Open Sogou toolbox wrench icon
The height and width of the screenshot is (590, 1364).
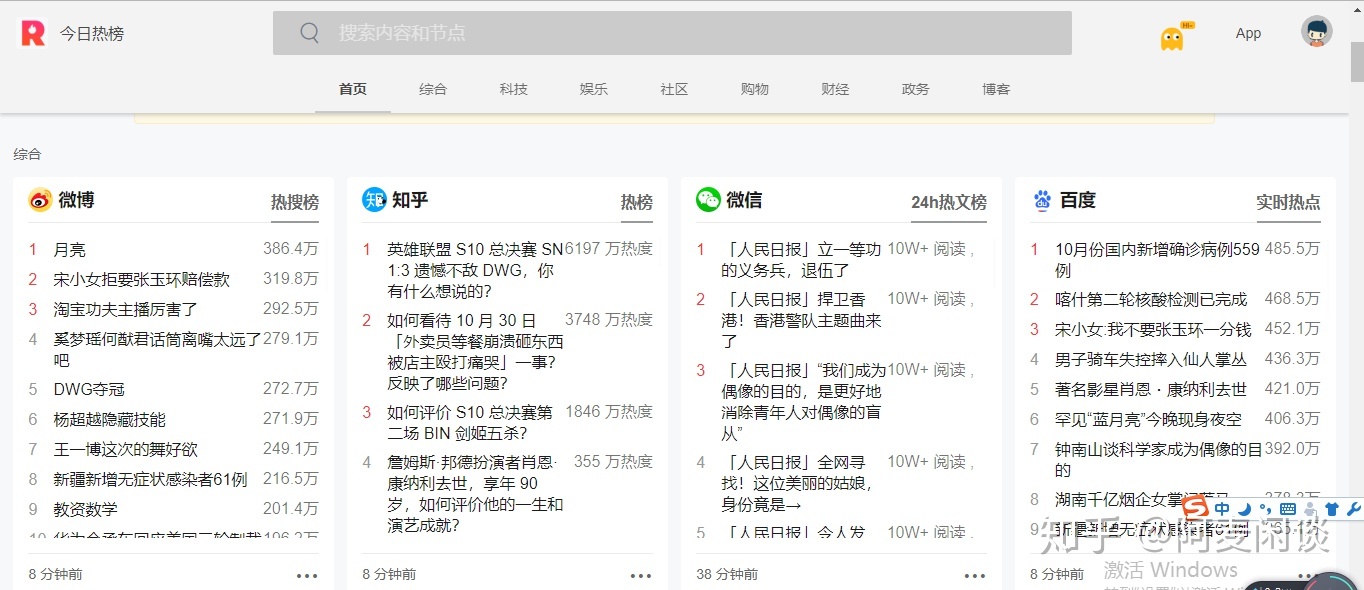point(1354,510)
